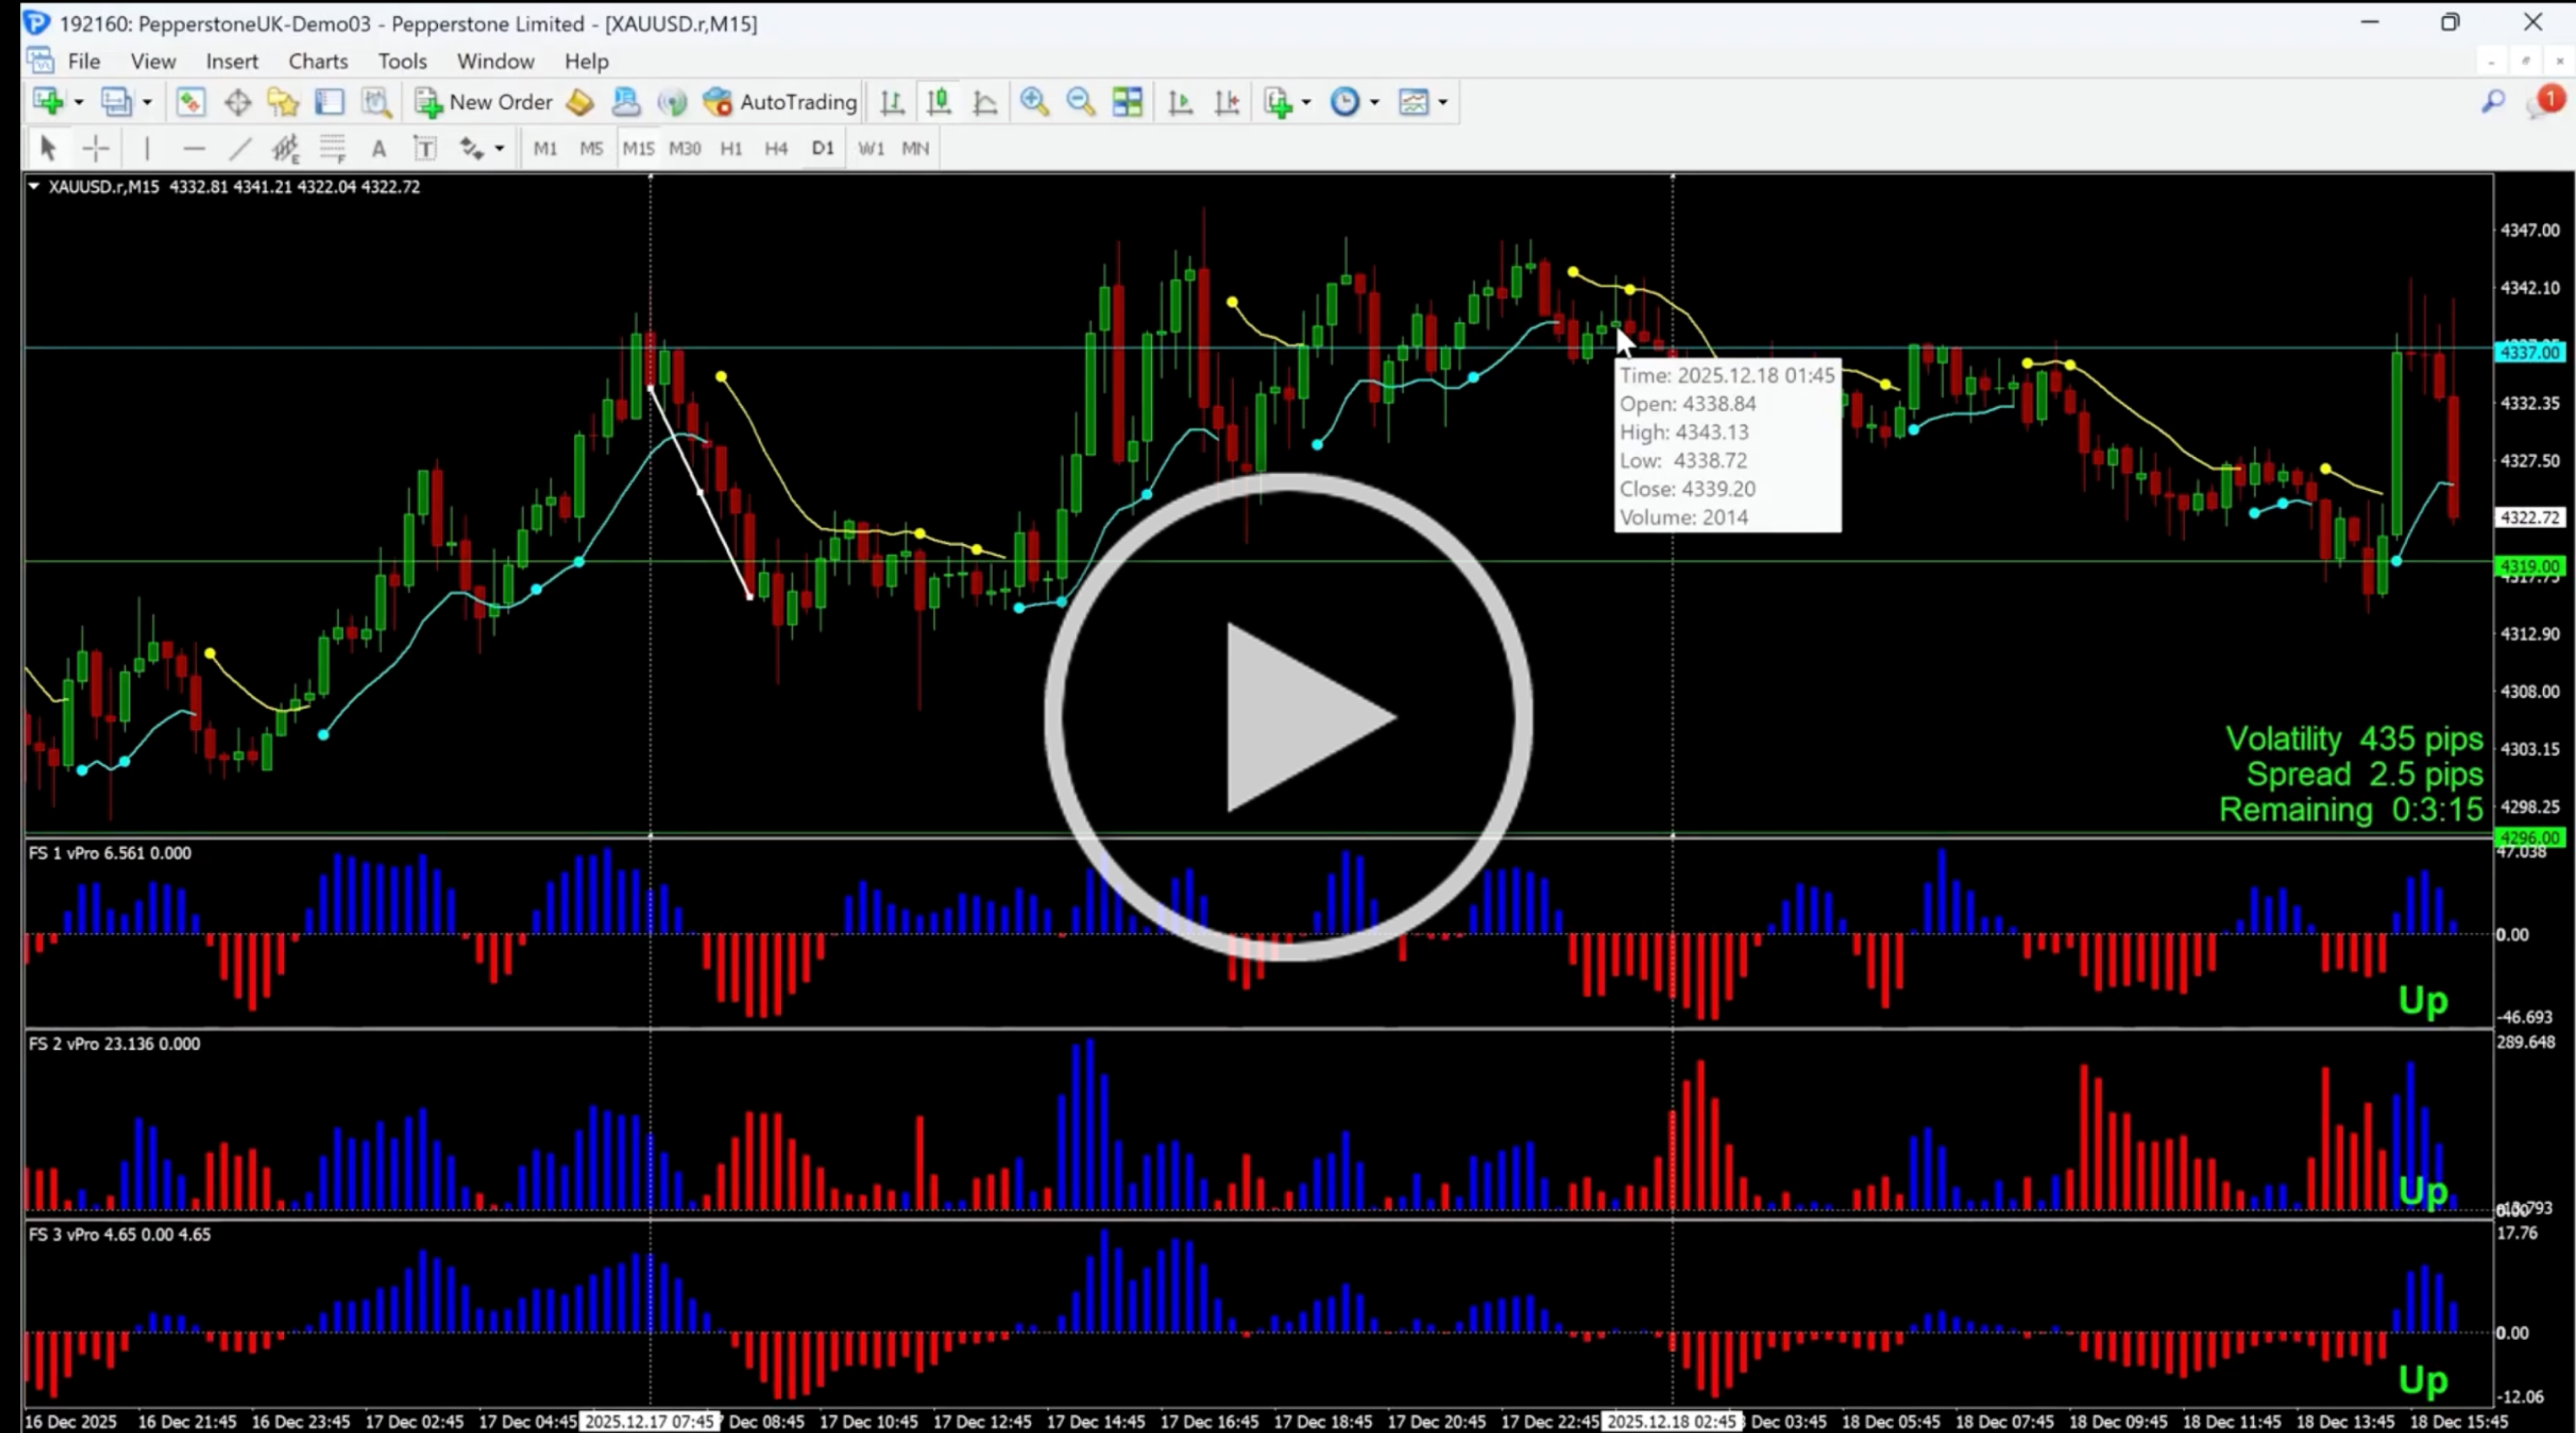This screenshot has height=1433, width=2576.
Task: Select the text label tool
Action: tap(378, 149)
